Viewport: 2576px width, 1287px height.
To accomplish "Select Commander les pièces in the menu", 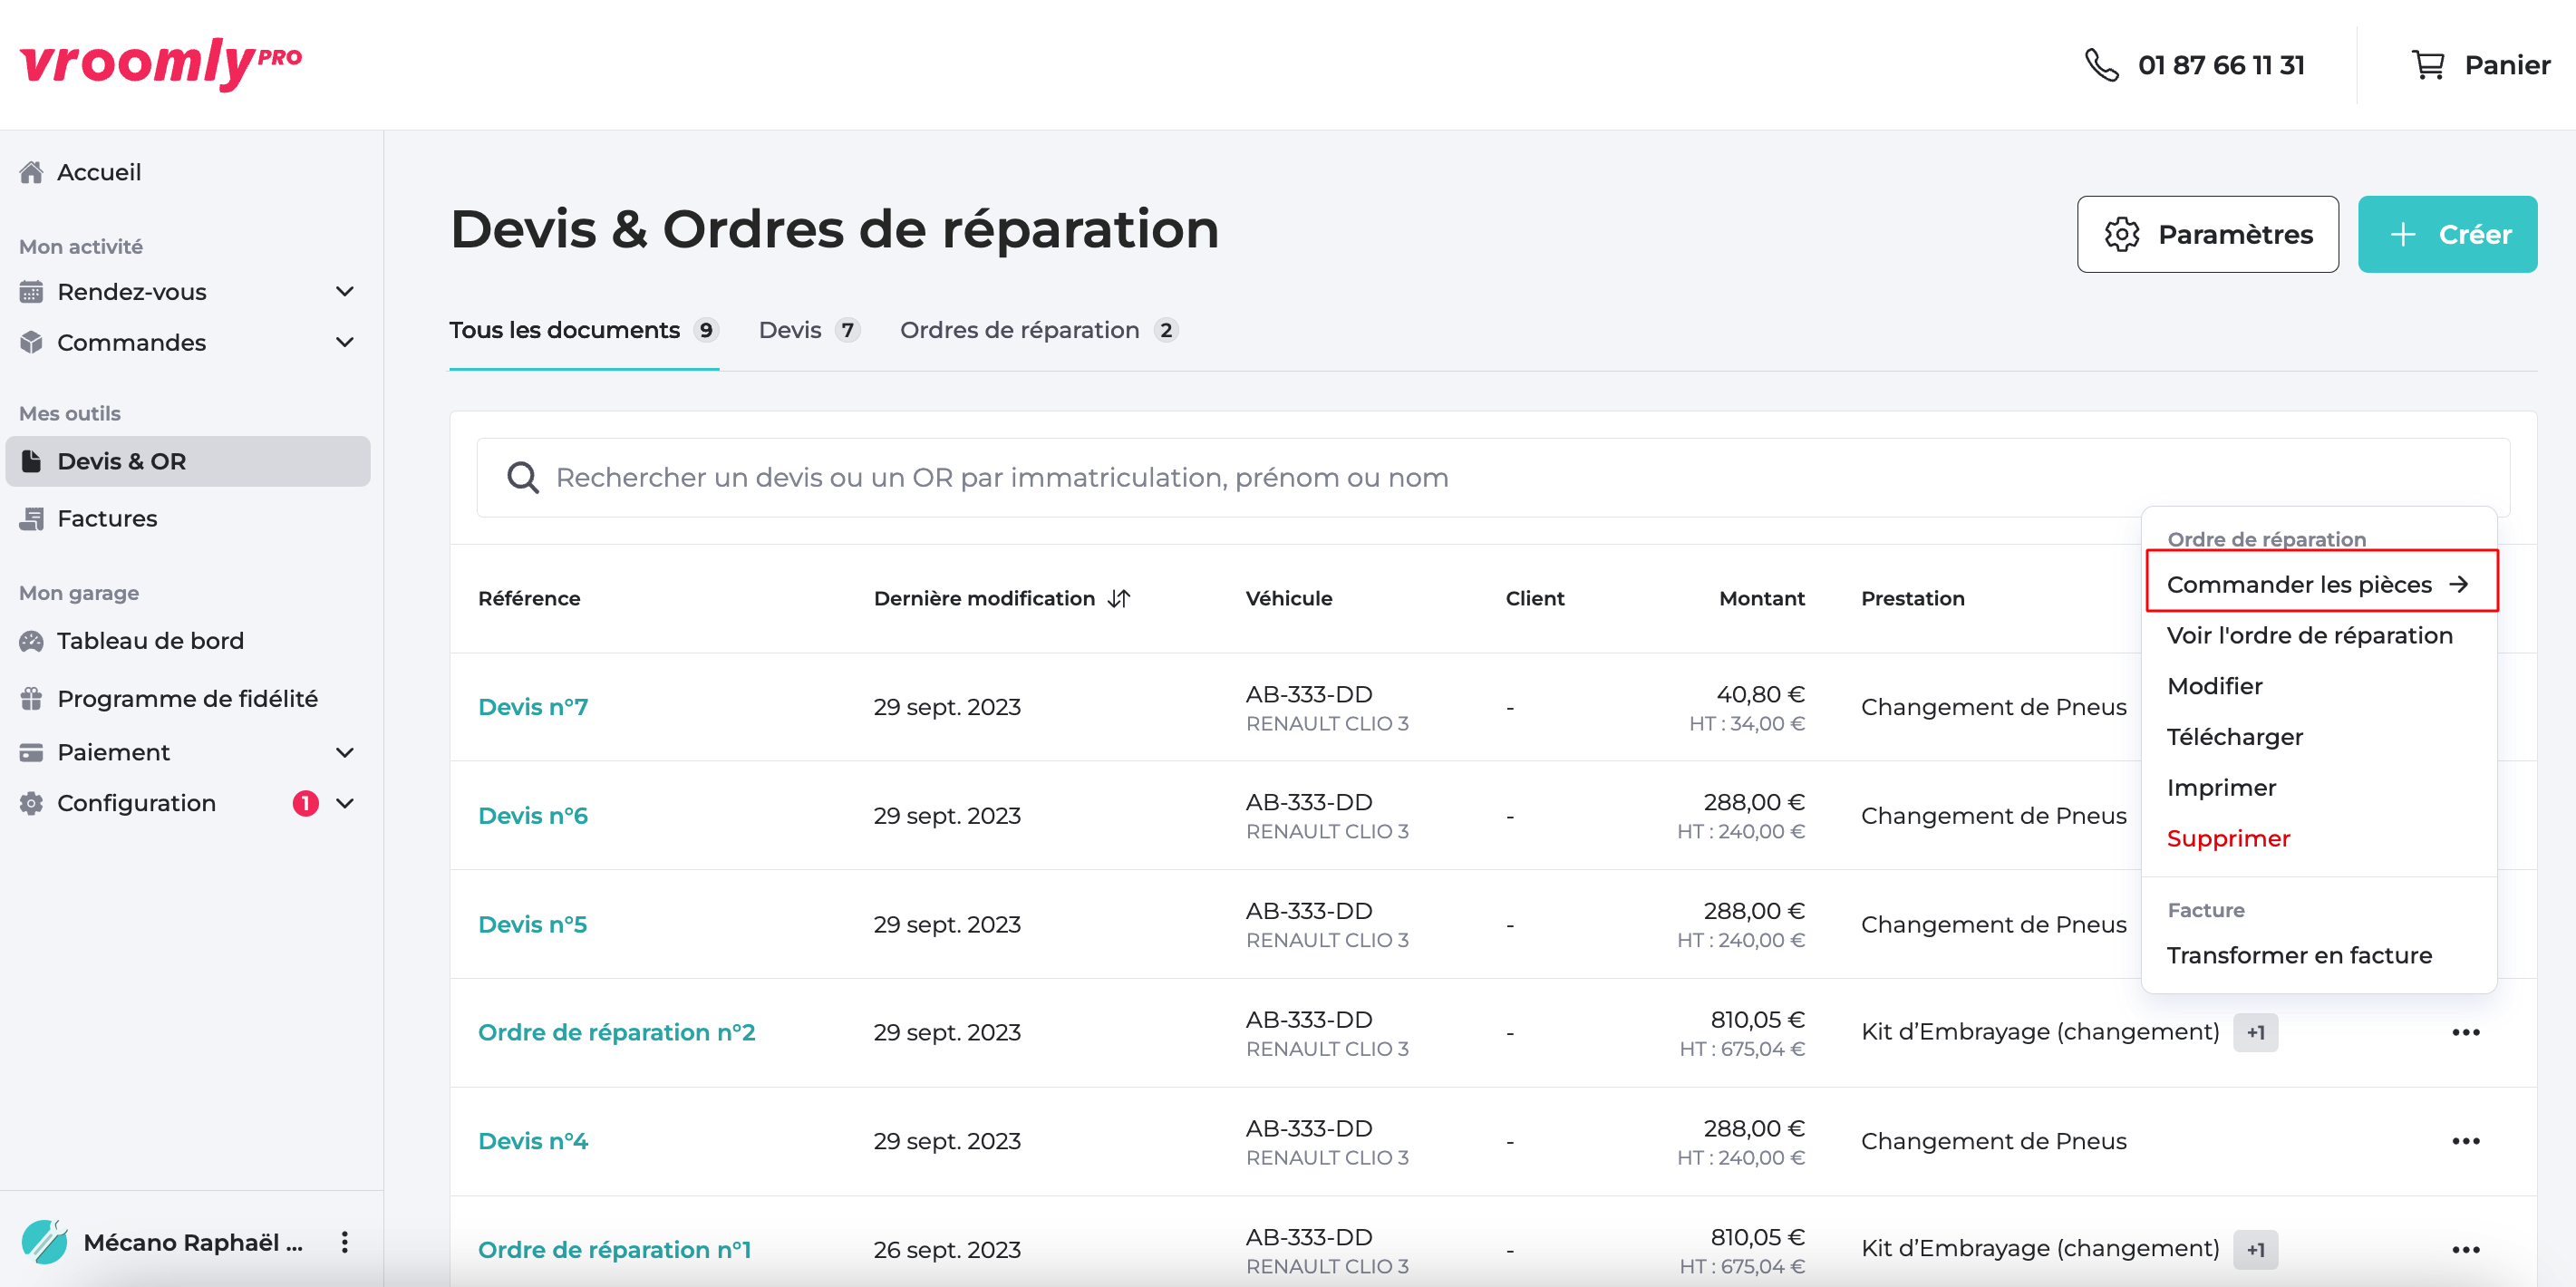I will [x=2300, y=584].
